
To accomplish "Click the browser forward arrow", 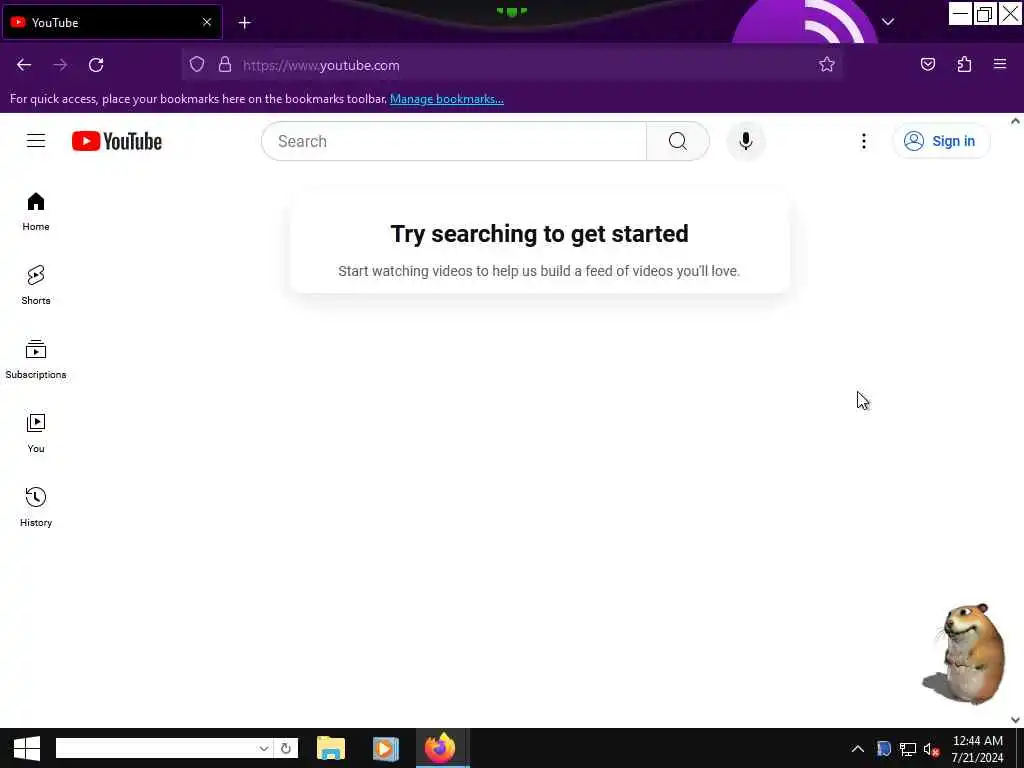I will (60, 65).
